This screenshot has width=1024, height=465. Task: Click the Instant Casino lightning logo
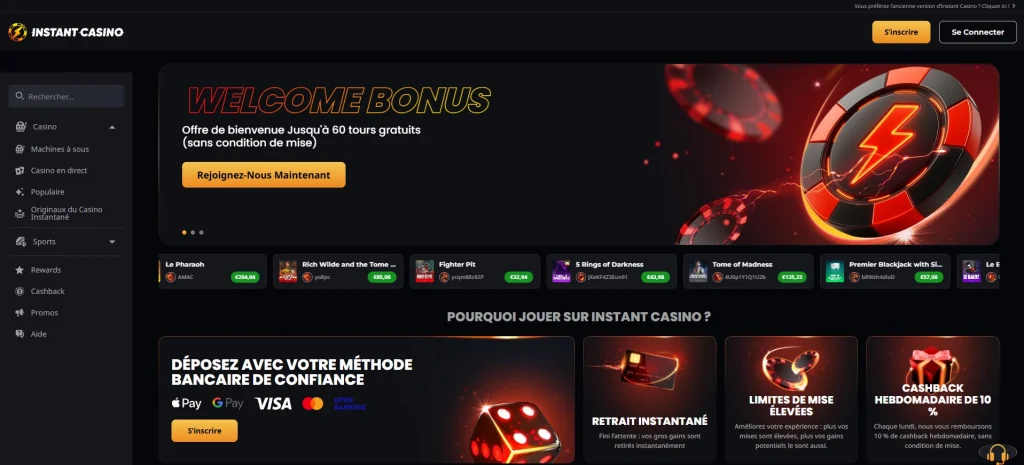[x=18, y=32]
